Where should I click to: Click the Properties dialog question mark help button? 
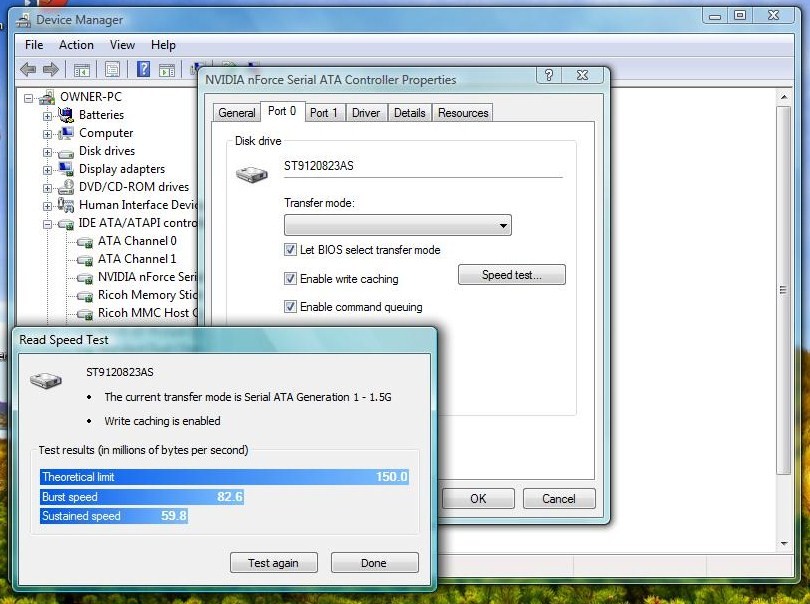tap(549, 75)
